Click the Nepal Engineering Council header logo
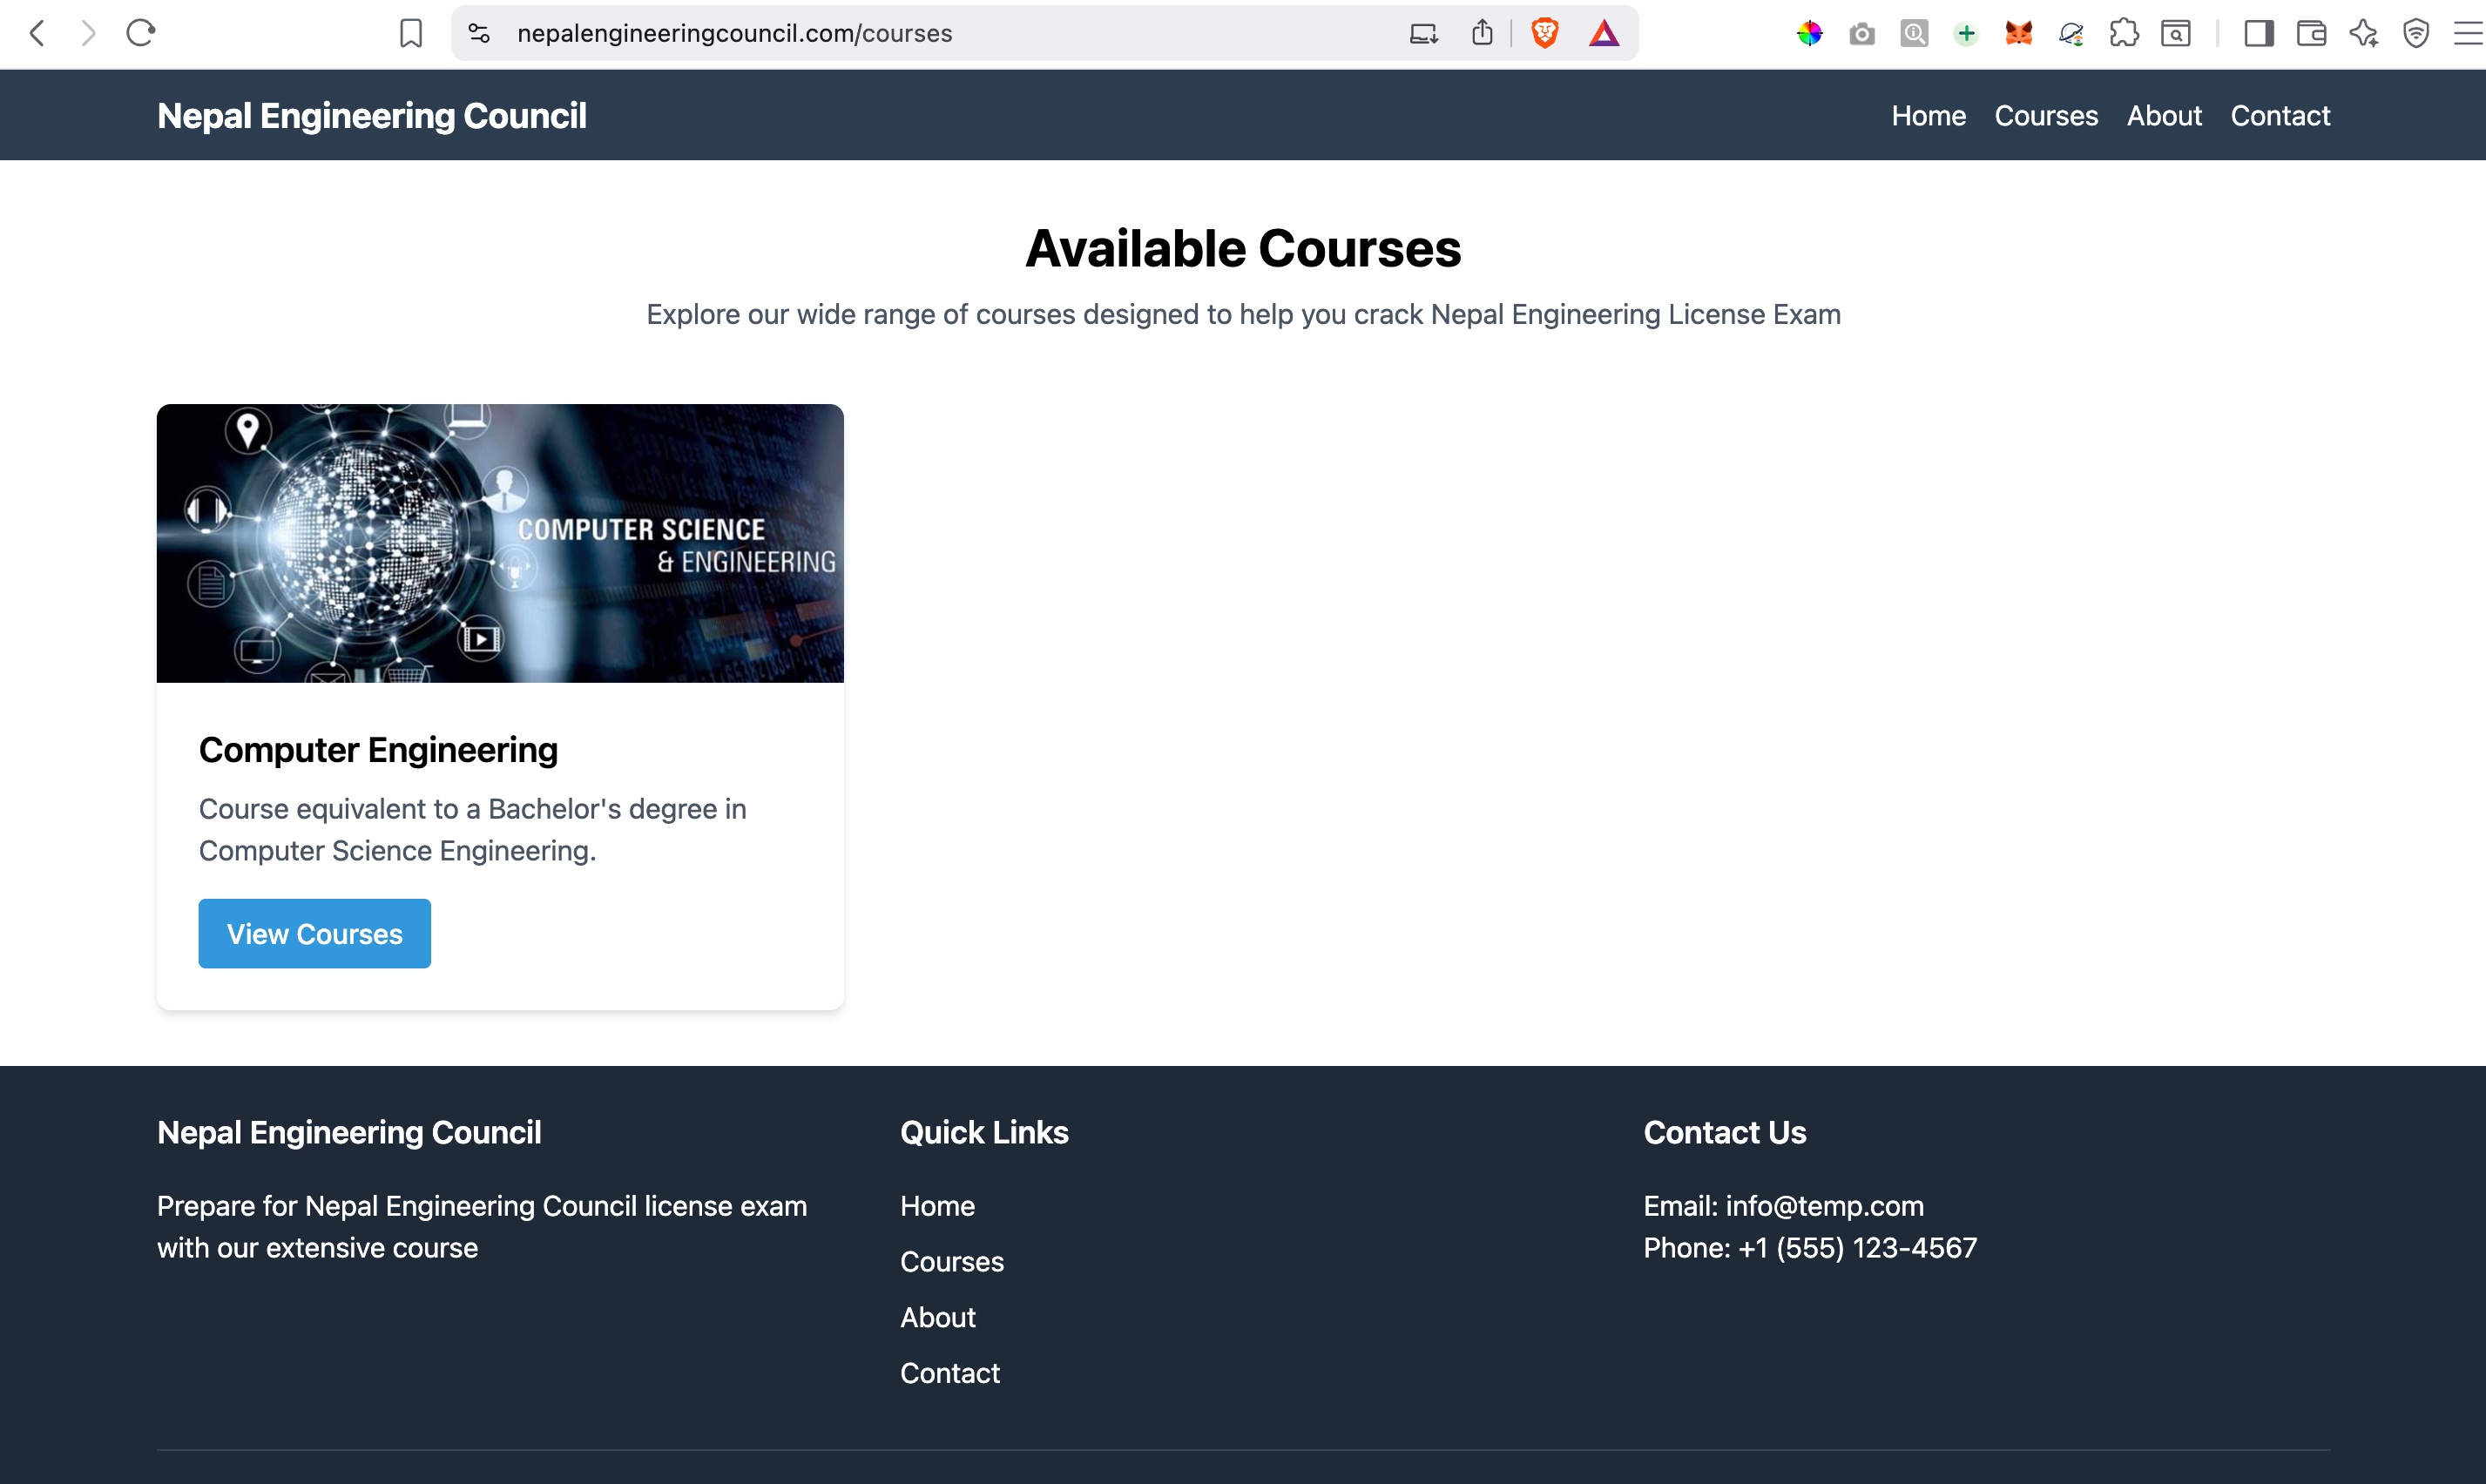 (x=372, y=116)
